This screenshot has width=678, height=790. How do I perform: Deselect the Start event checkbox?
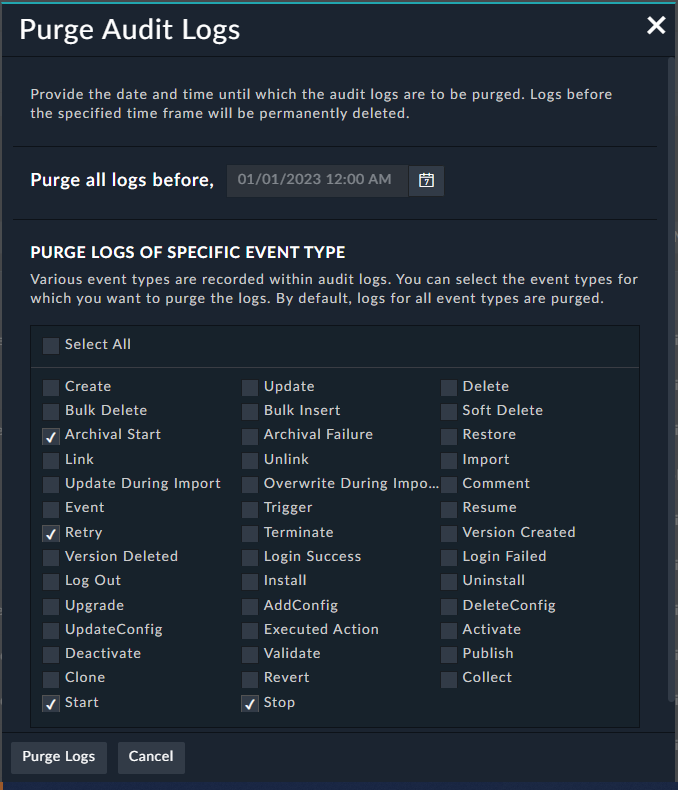[x=51, y=703]
